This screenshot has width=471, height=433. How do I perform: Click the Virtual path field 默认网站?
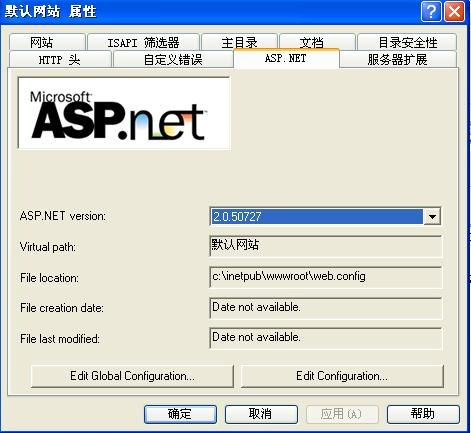[x=326, y=246]
